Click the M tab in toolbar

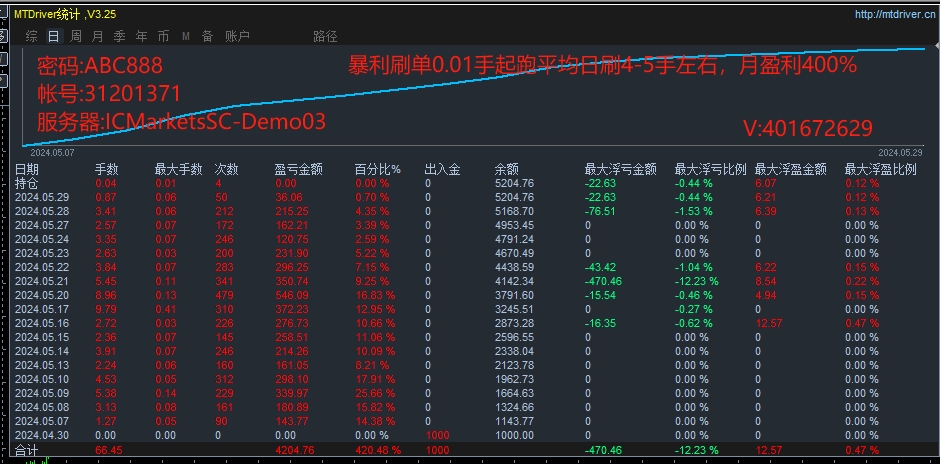coord(186,36)
